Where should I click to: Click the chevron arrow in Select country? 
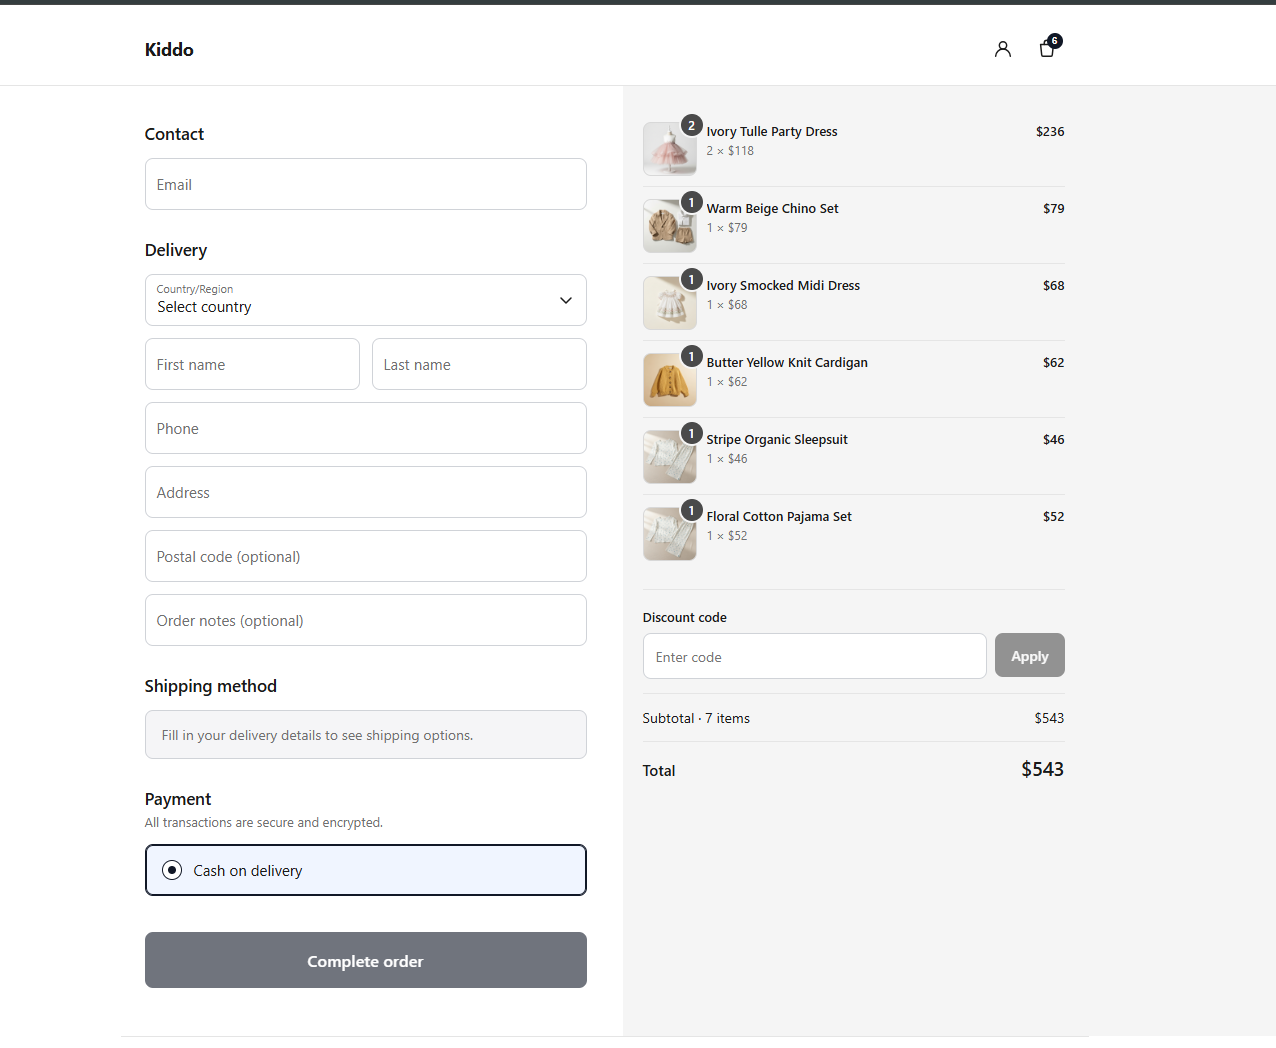pos(566,300)
